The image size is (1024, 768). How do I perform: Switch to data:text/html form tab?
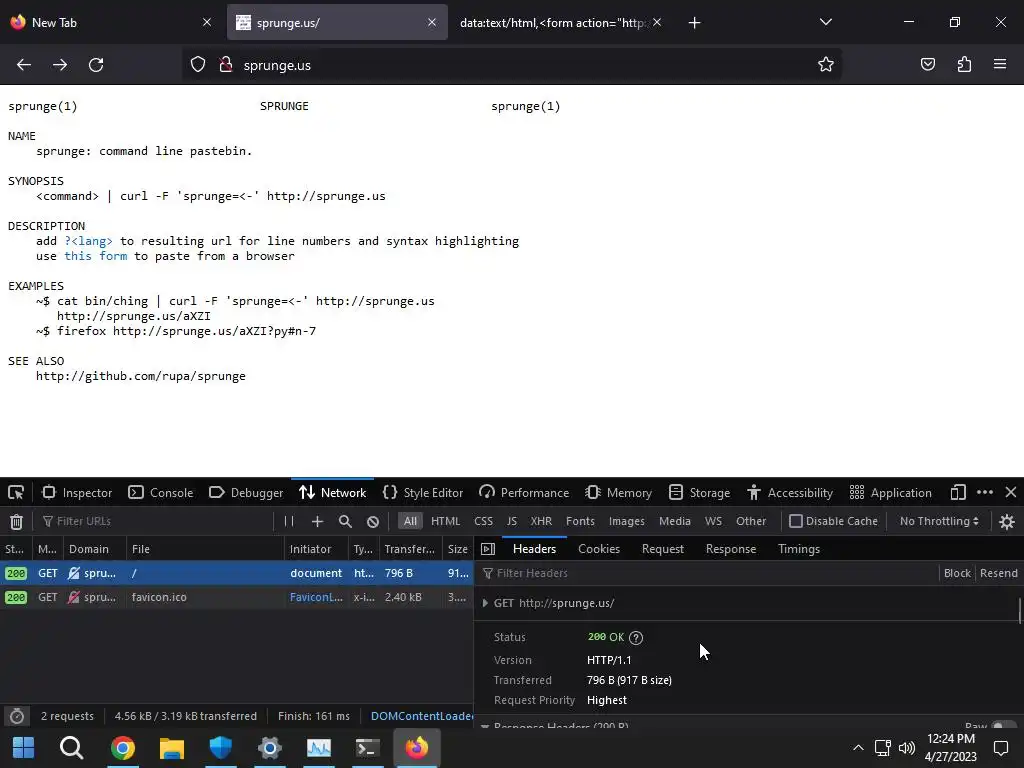point(559,22)
